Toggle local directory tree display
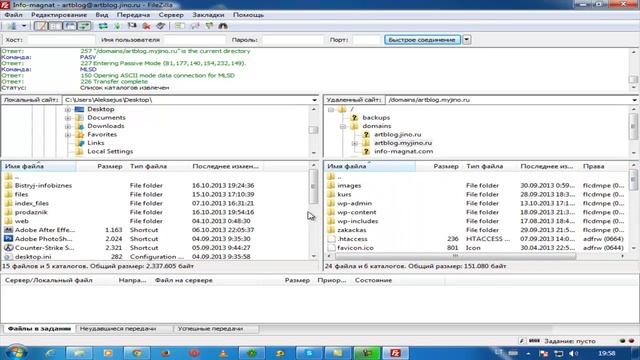Screen dimensions: 640x360 coord(55,26)
